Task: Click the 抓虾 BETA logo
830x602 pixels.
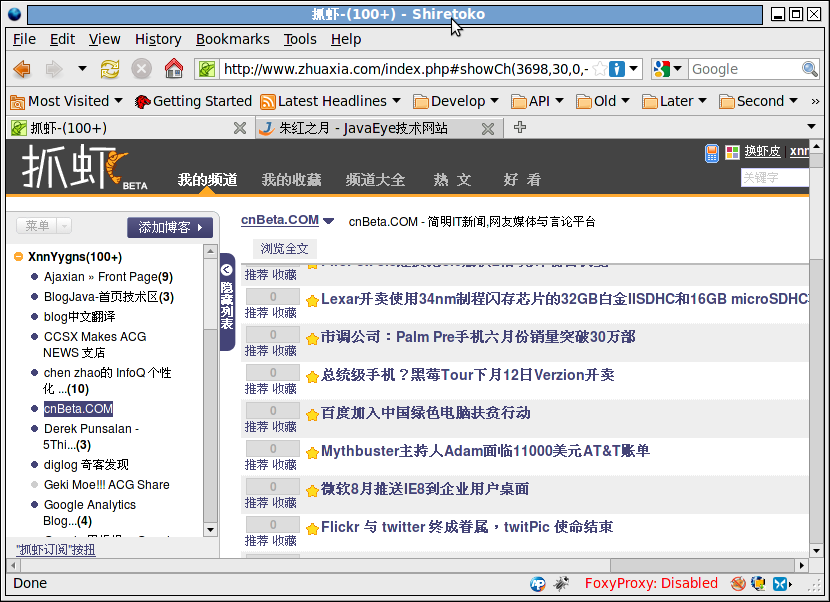Action: [x=85, y=167]
